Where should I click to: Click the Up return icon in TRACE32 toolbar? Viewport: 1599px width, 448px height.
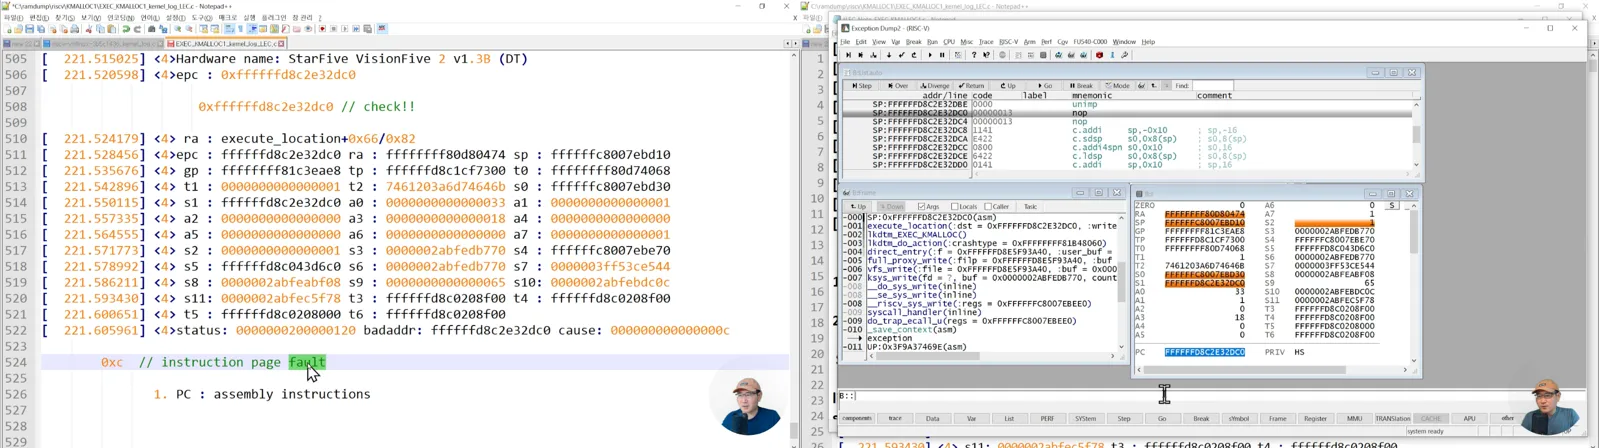click(x=914, y=55)
